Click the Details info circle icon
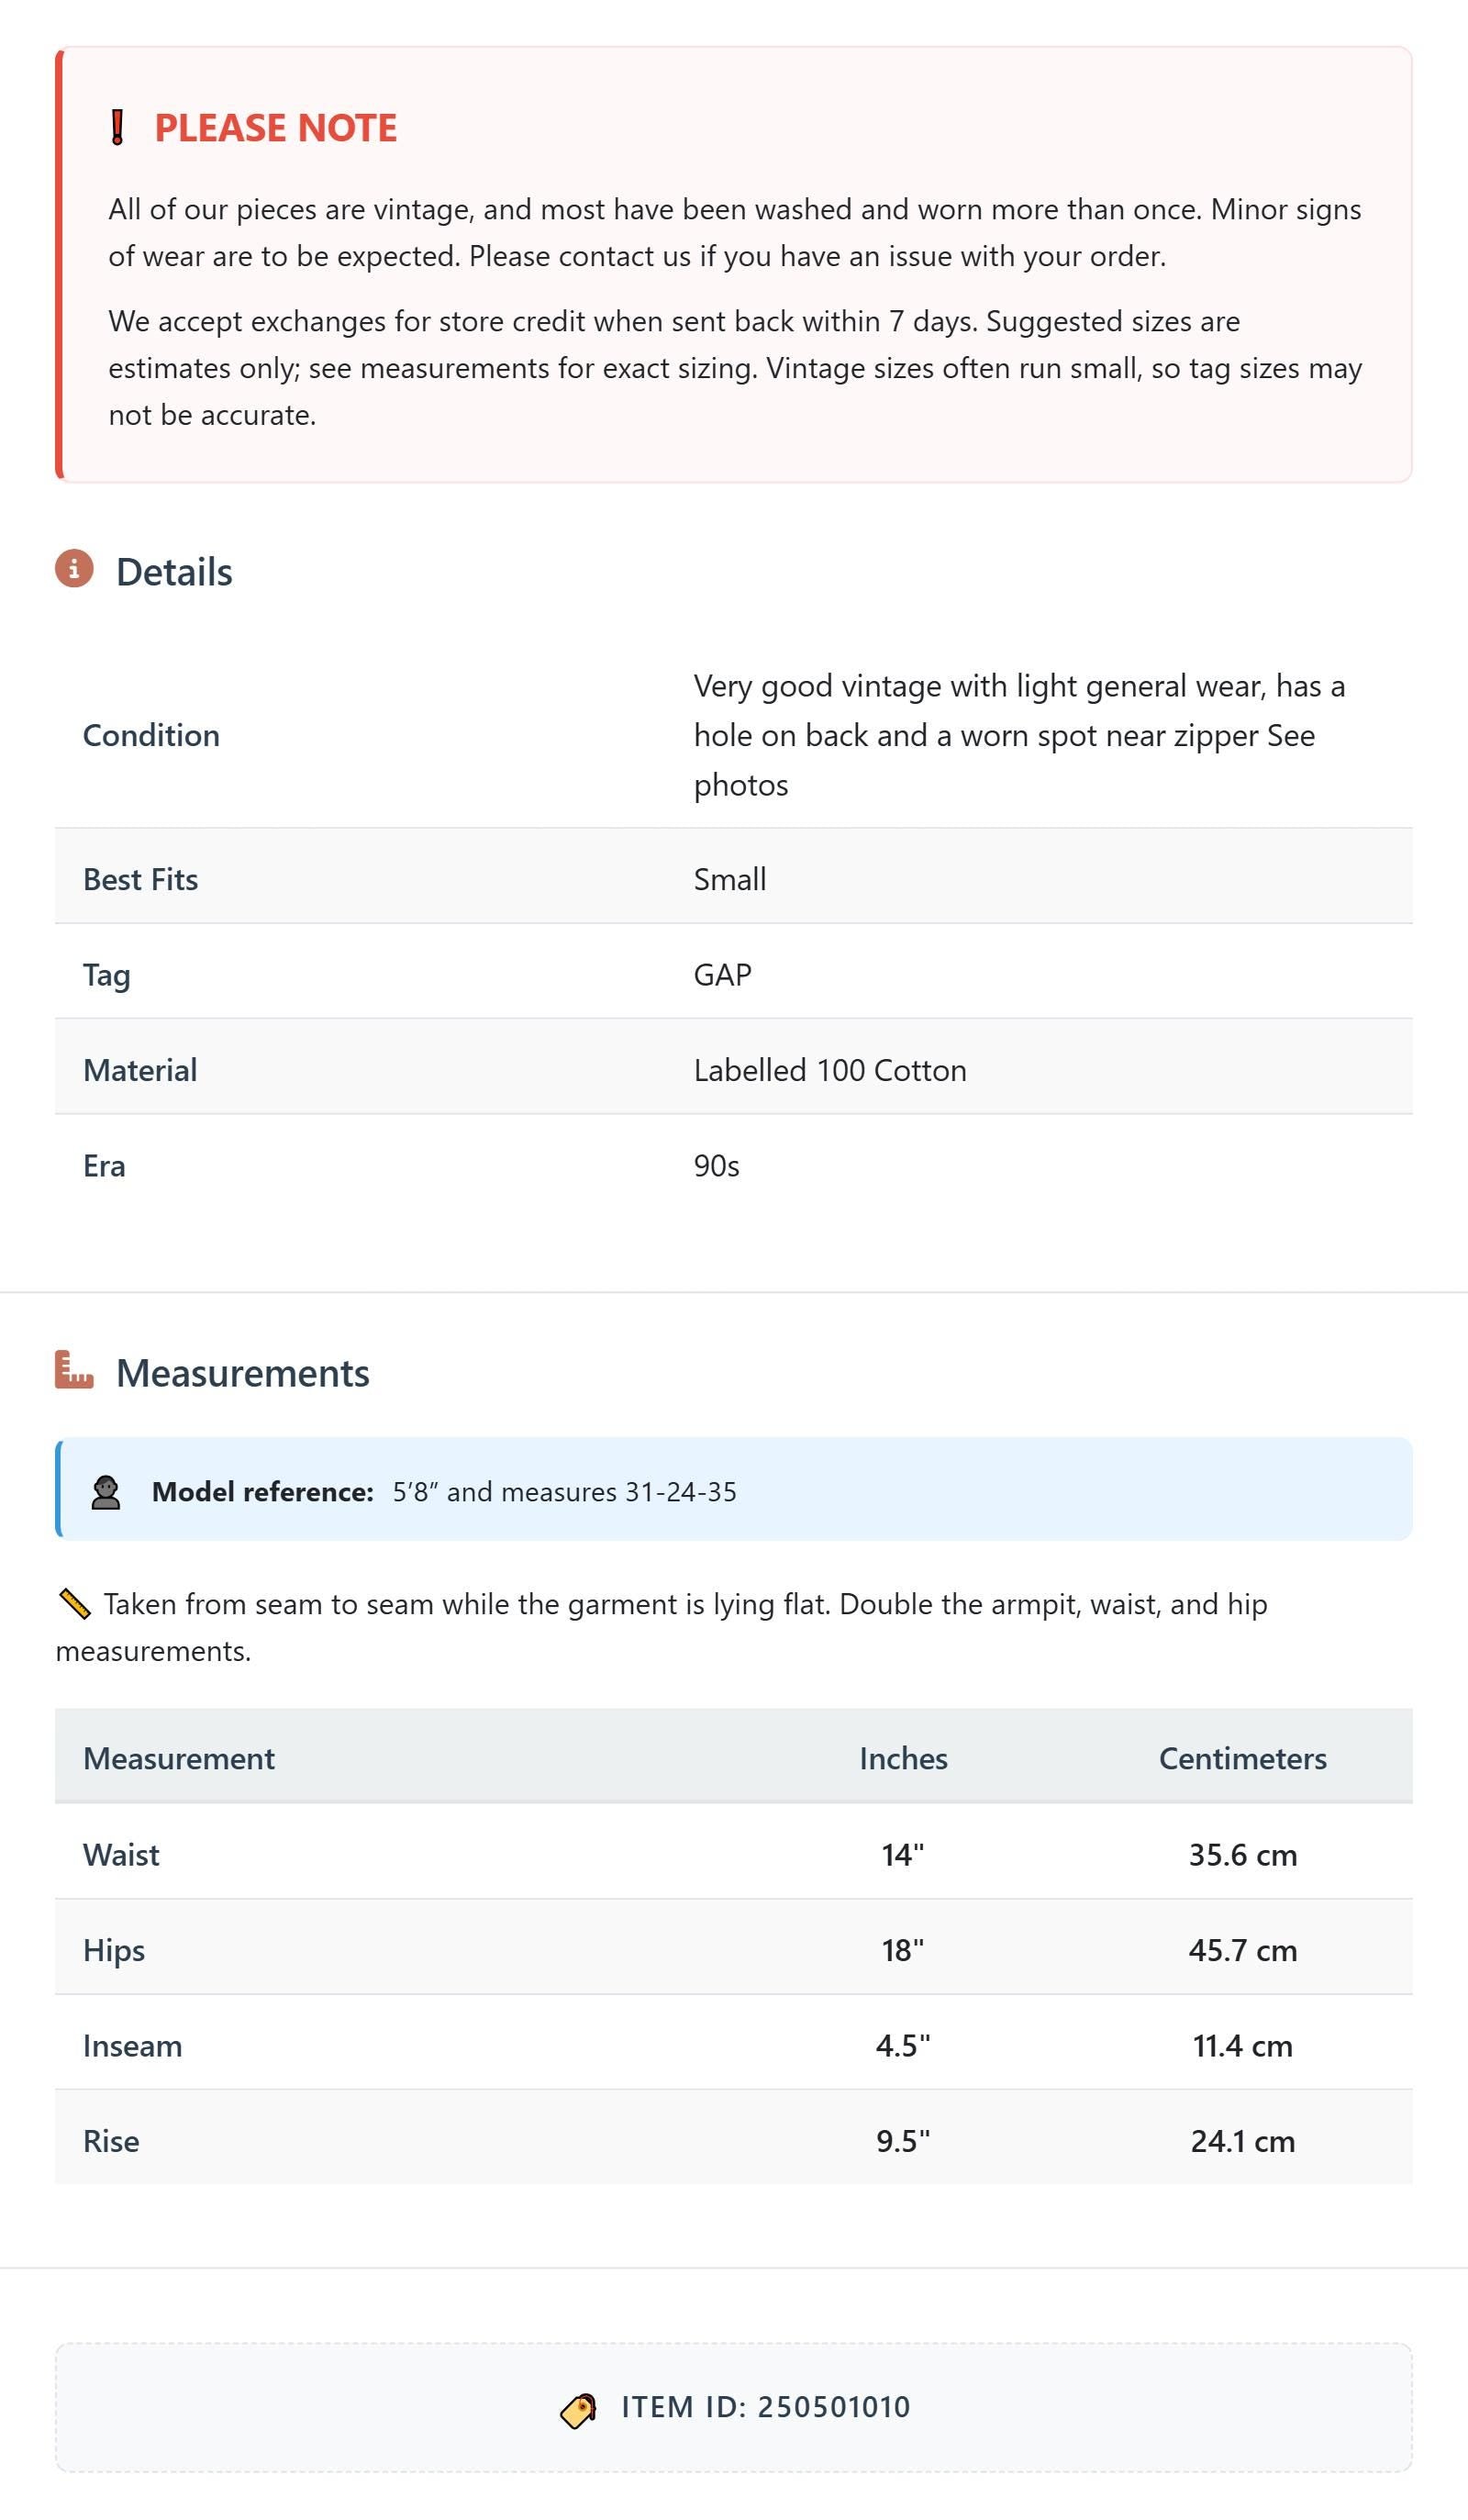Viewport: 1468px width, 2520px height. pyautogui.click(x=74, y=568)
